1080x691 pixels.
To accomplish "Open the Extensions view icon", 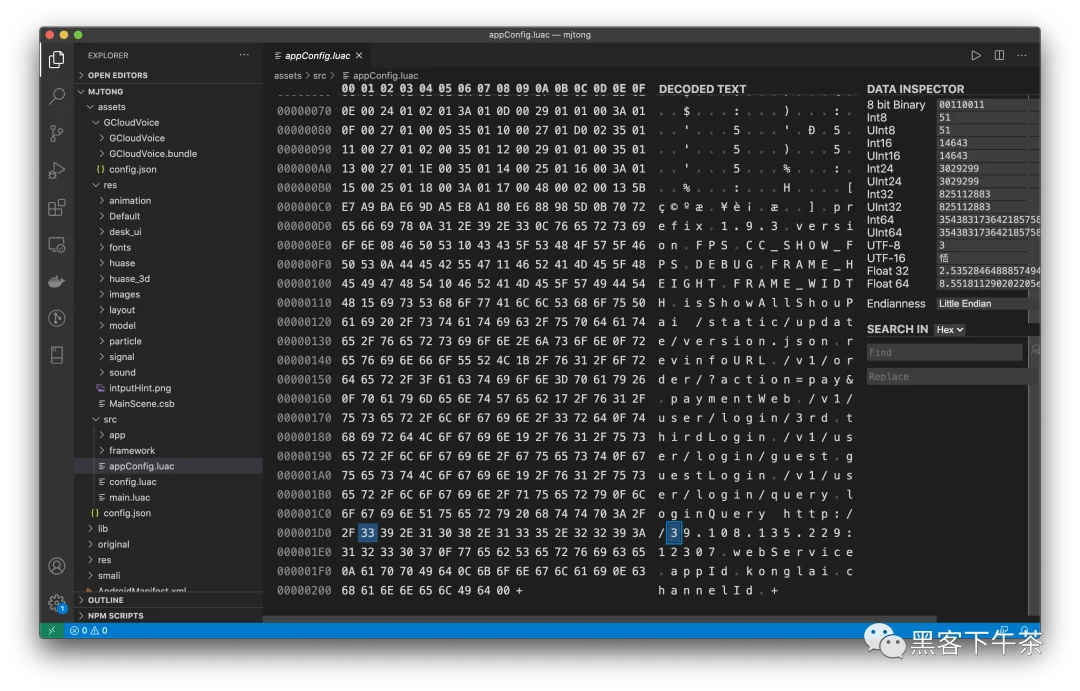I will click(x=57, y=207).
